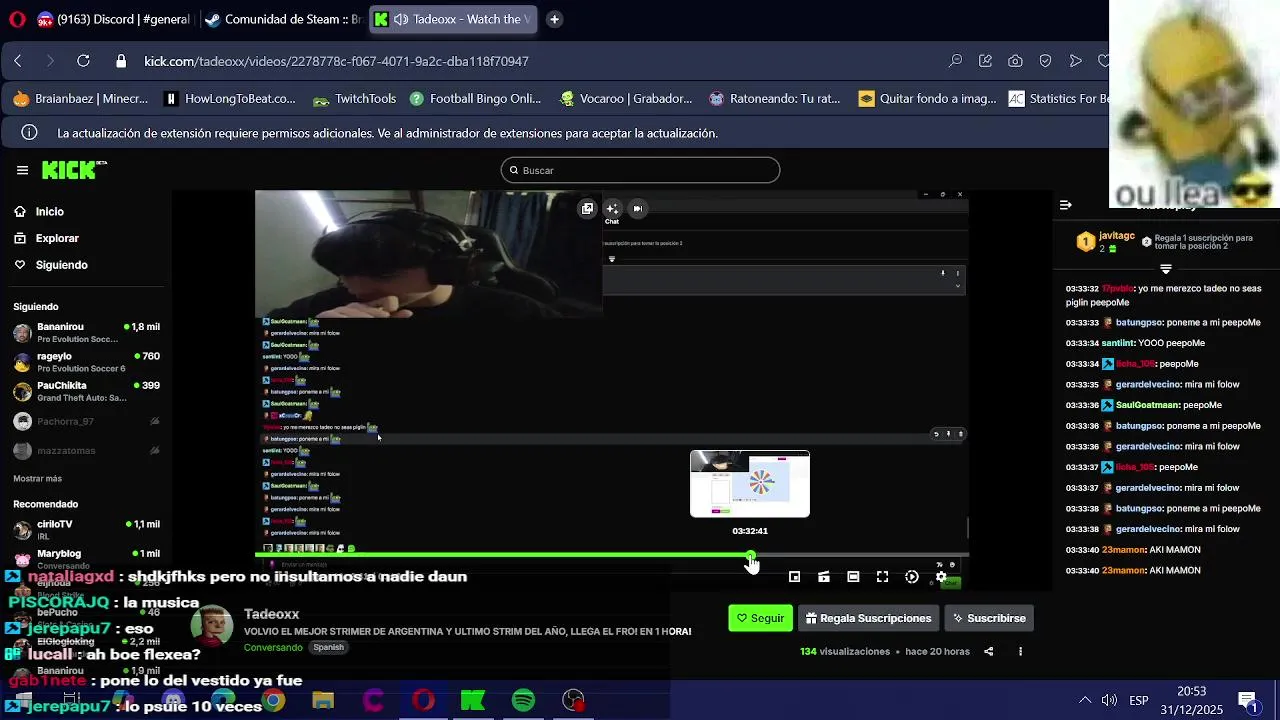1280x720 pixels.
Task: Open the zoom/search-in-page magnifier icon
Action: (955, 61)
